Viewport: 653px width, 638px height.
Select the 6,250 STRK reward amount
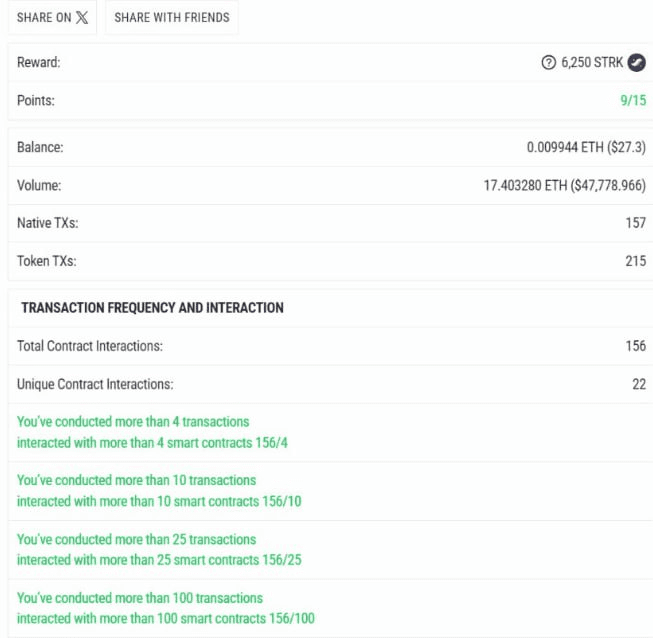[592, 62]
